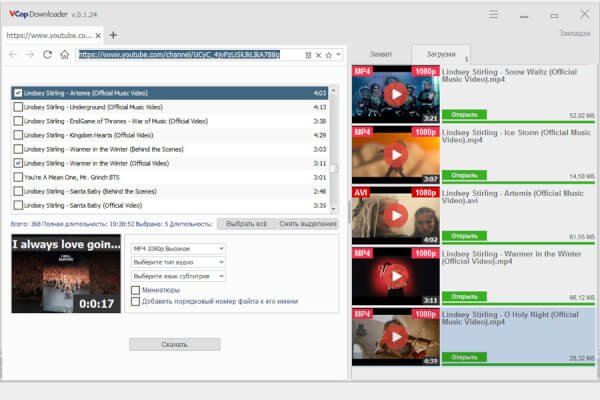The image size is (600, 400).
Task: Check Warmer in the Winter (Behind the Scenes) checkbox
Action: (x=18, y=149)
